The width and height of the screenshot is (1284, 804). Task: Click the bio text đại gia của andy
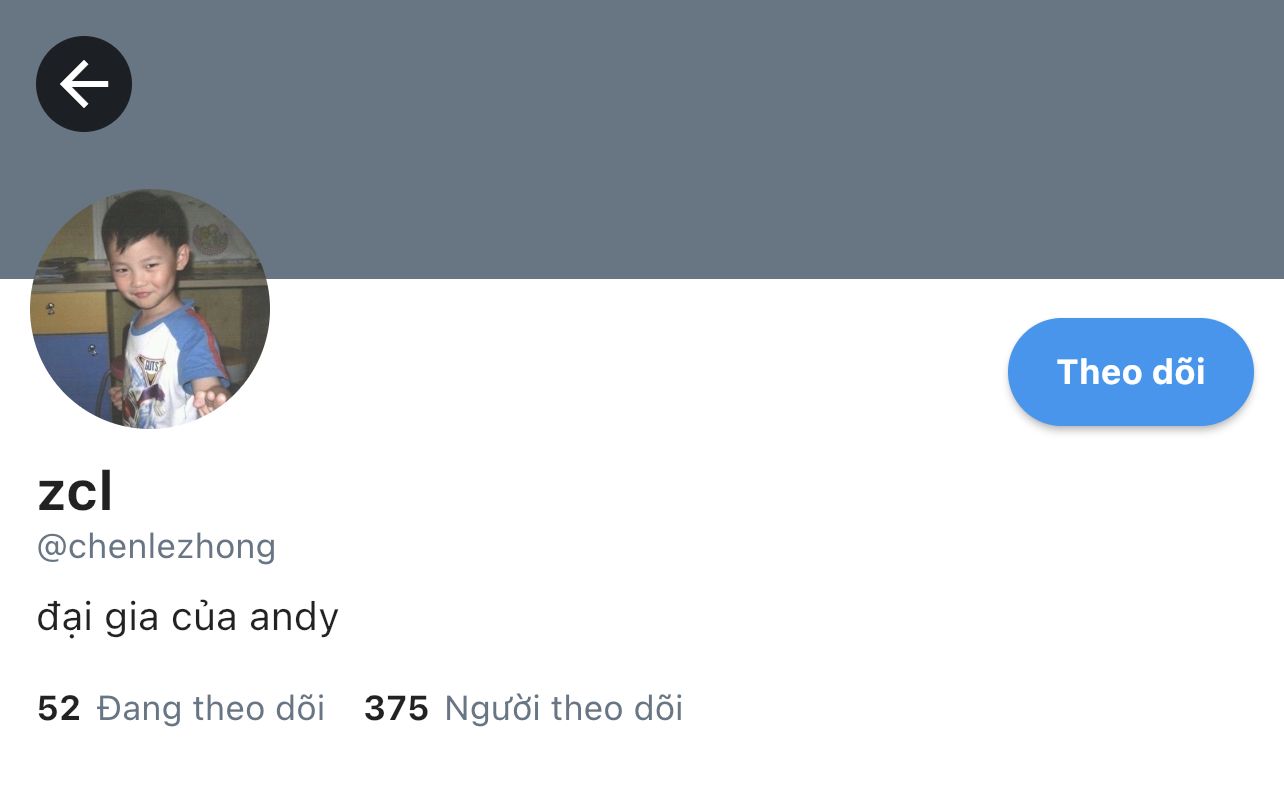188,618
